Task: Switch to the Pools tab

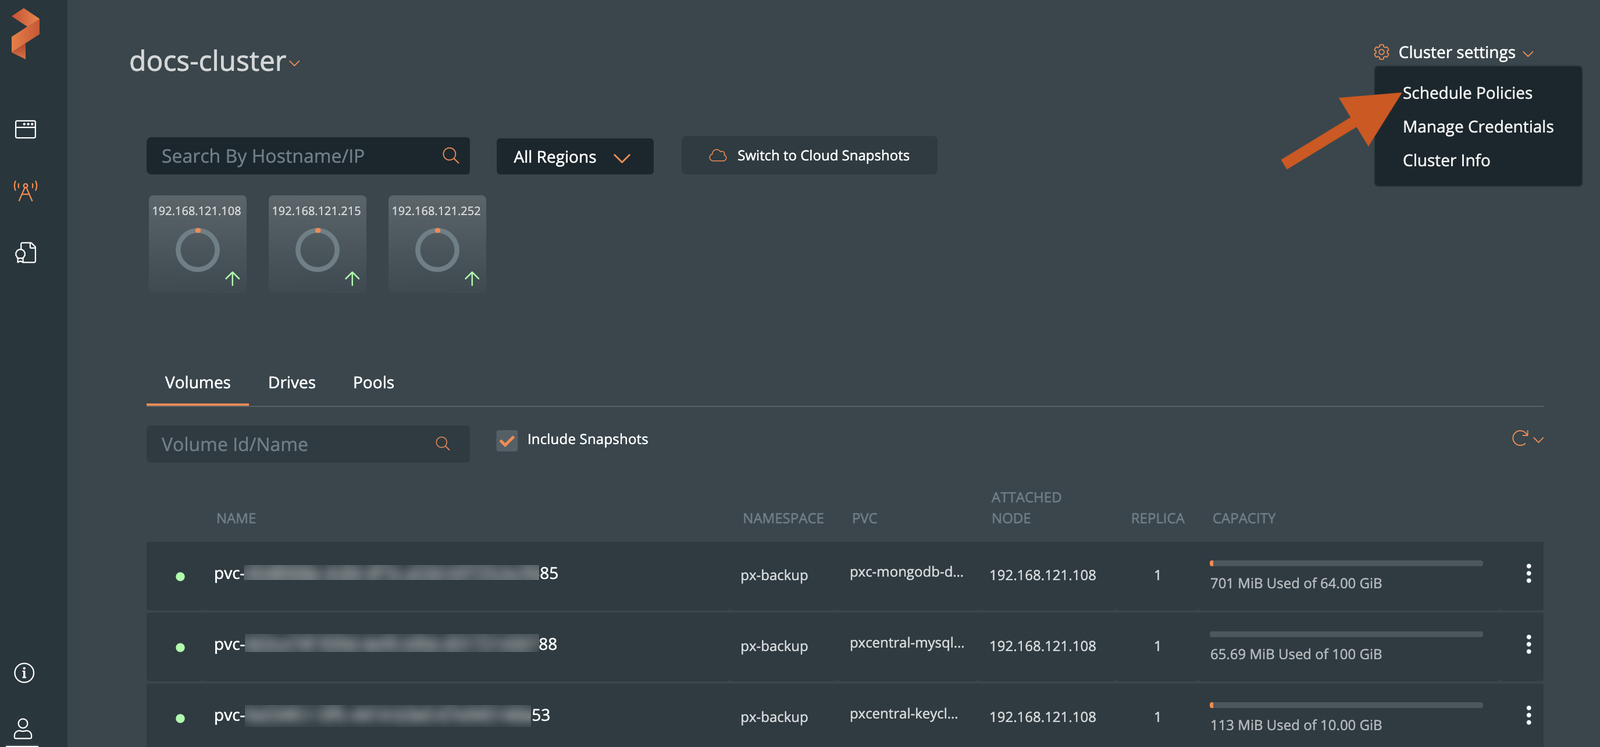Action: pyautogui.click(x=373, y=383)
